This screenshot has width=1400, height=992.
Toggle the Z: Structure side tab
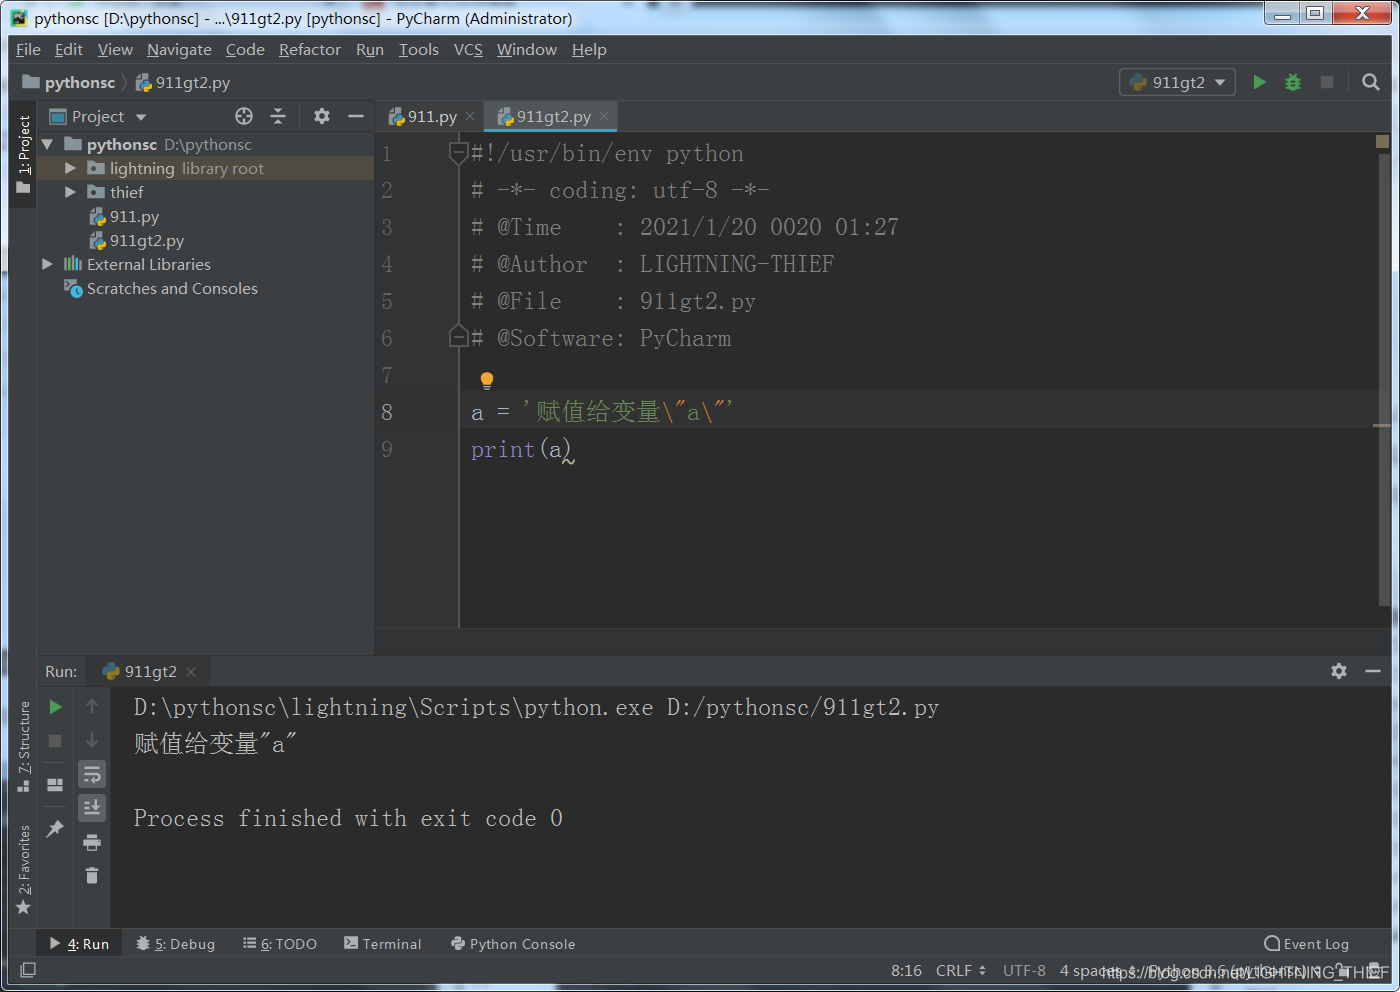pos(24,747)
